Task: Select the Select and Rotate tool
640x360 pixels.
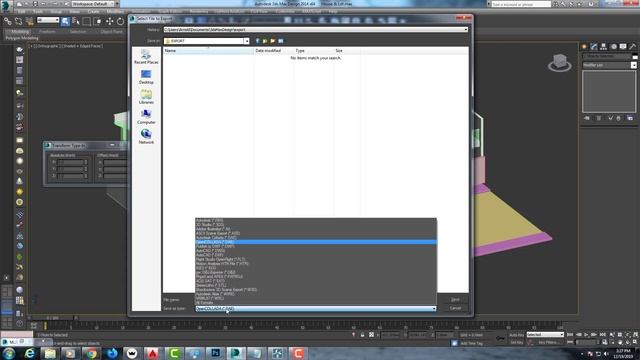Action: click(120, 21)
